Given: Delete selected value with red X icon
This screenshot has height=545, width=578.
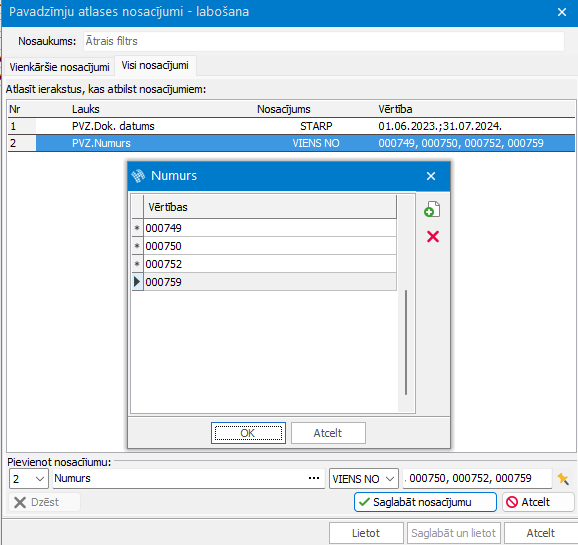Looking at the screenshot, I should [433, 236].
